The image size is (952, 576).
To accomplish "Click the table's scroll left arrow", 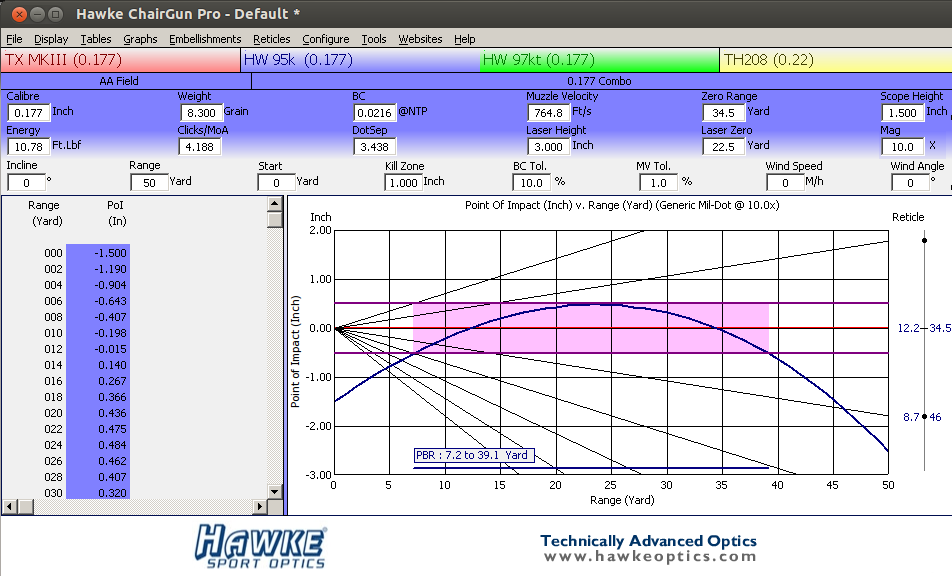I will 10,506.
